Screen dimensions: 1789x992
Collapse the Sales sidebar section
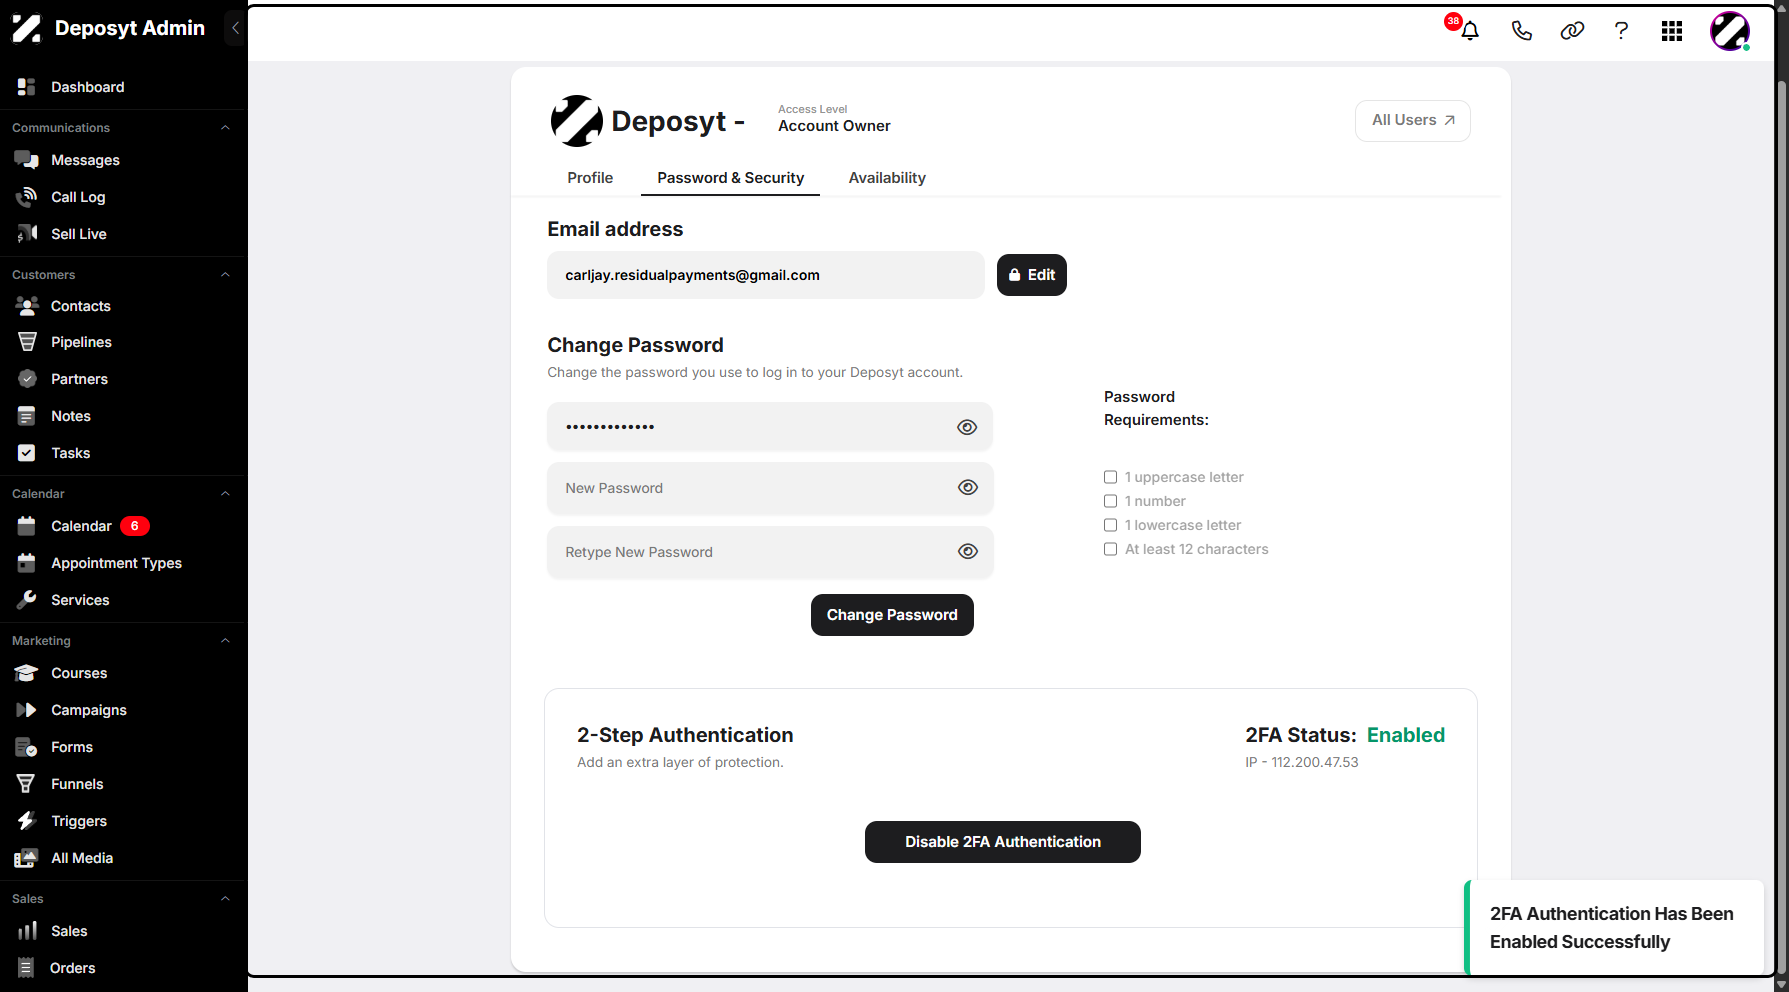[x=225, y=899]
